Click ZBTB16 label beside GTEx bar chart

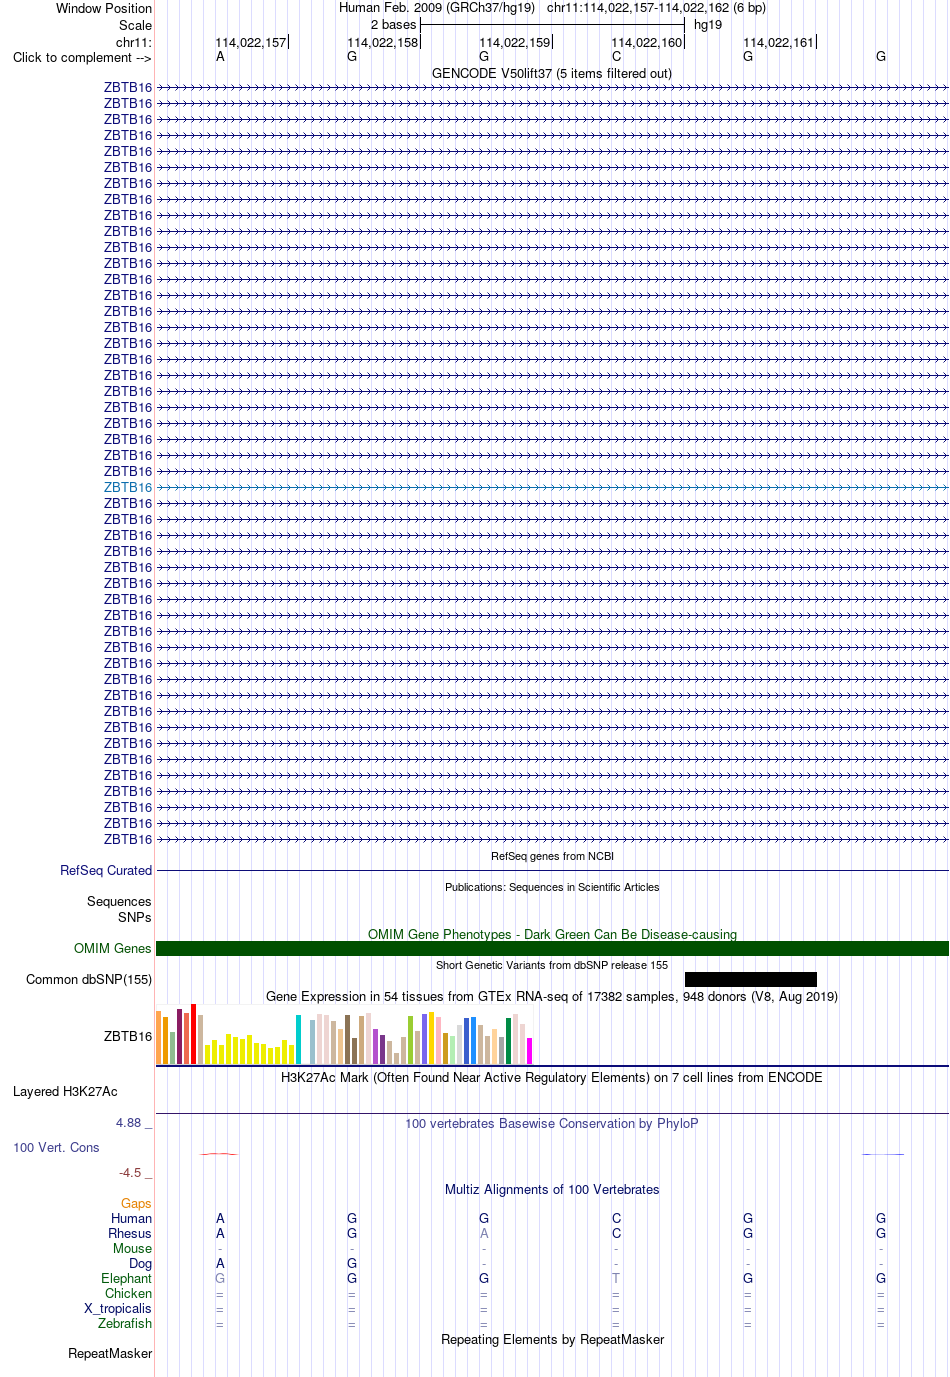click(x=128, y=1036)
